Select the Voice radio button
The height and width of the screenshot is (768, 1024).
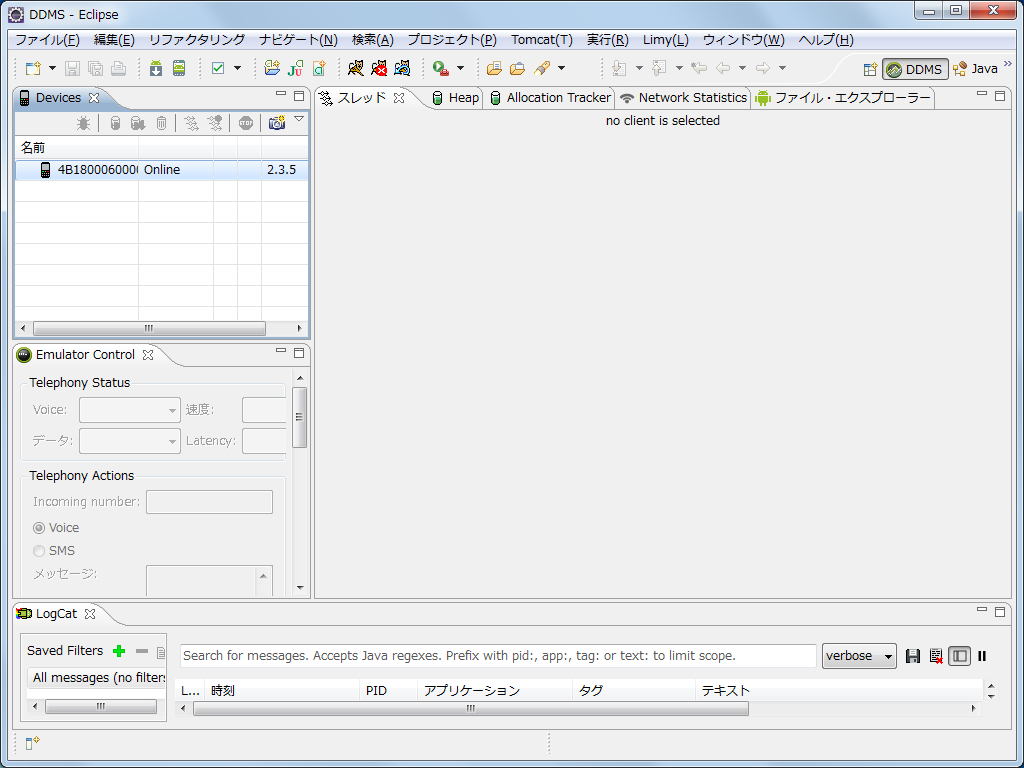click(x=39, y=528)
